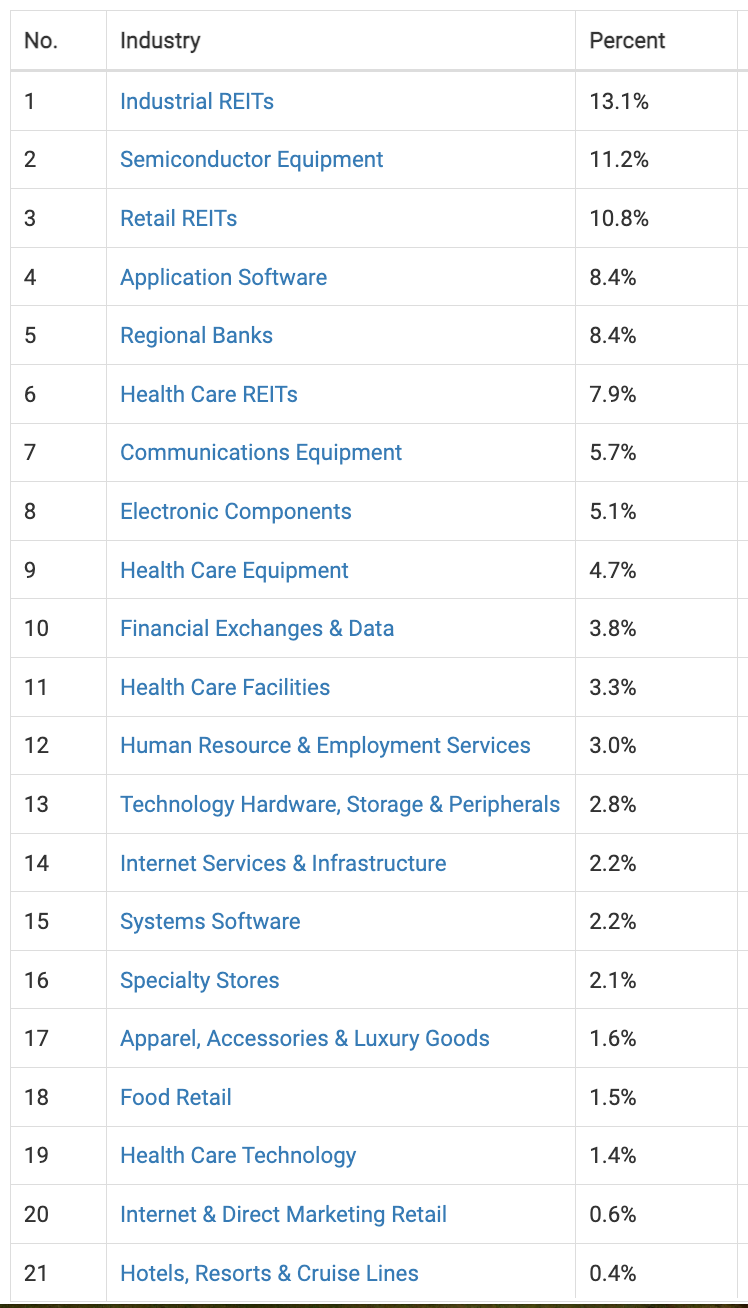Click the Industry column header
The width and height of the screenshot is (748, 1308).
160,41
